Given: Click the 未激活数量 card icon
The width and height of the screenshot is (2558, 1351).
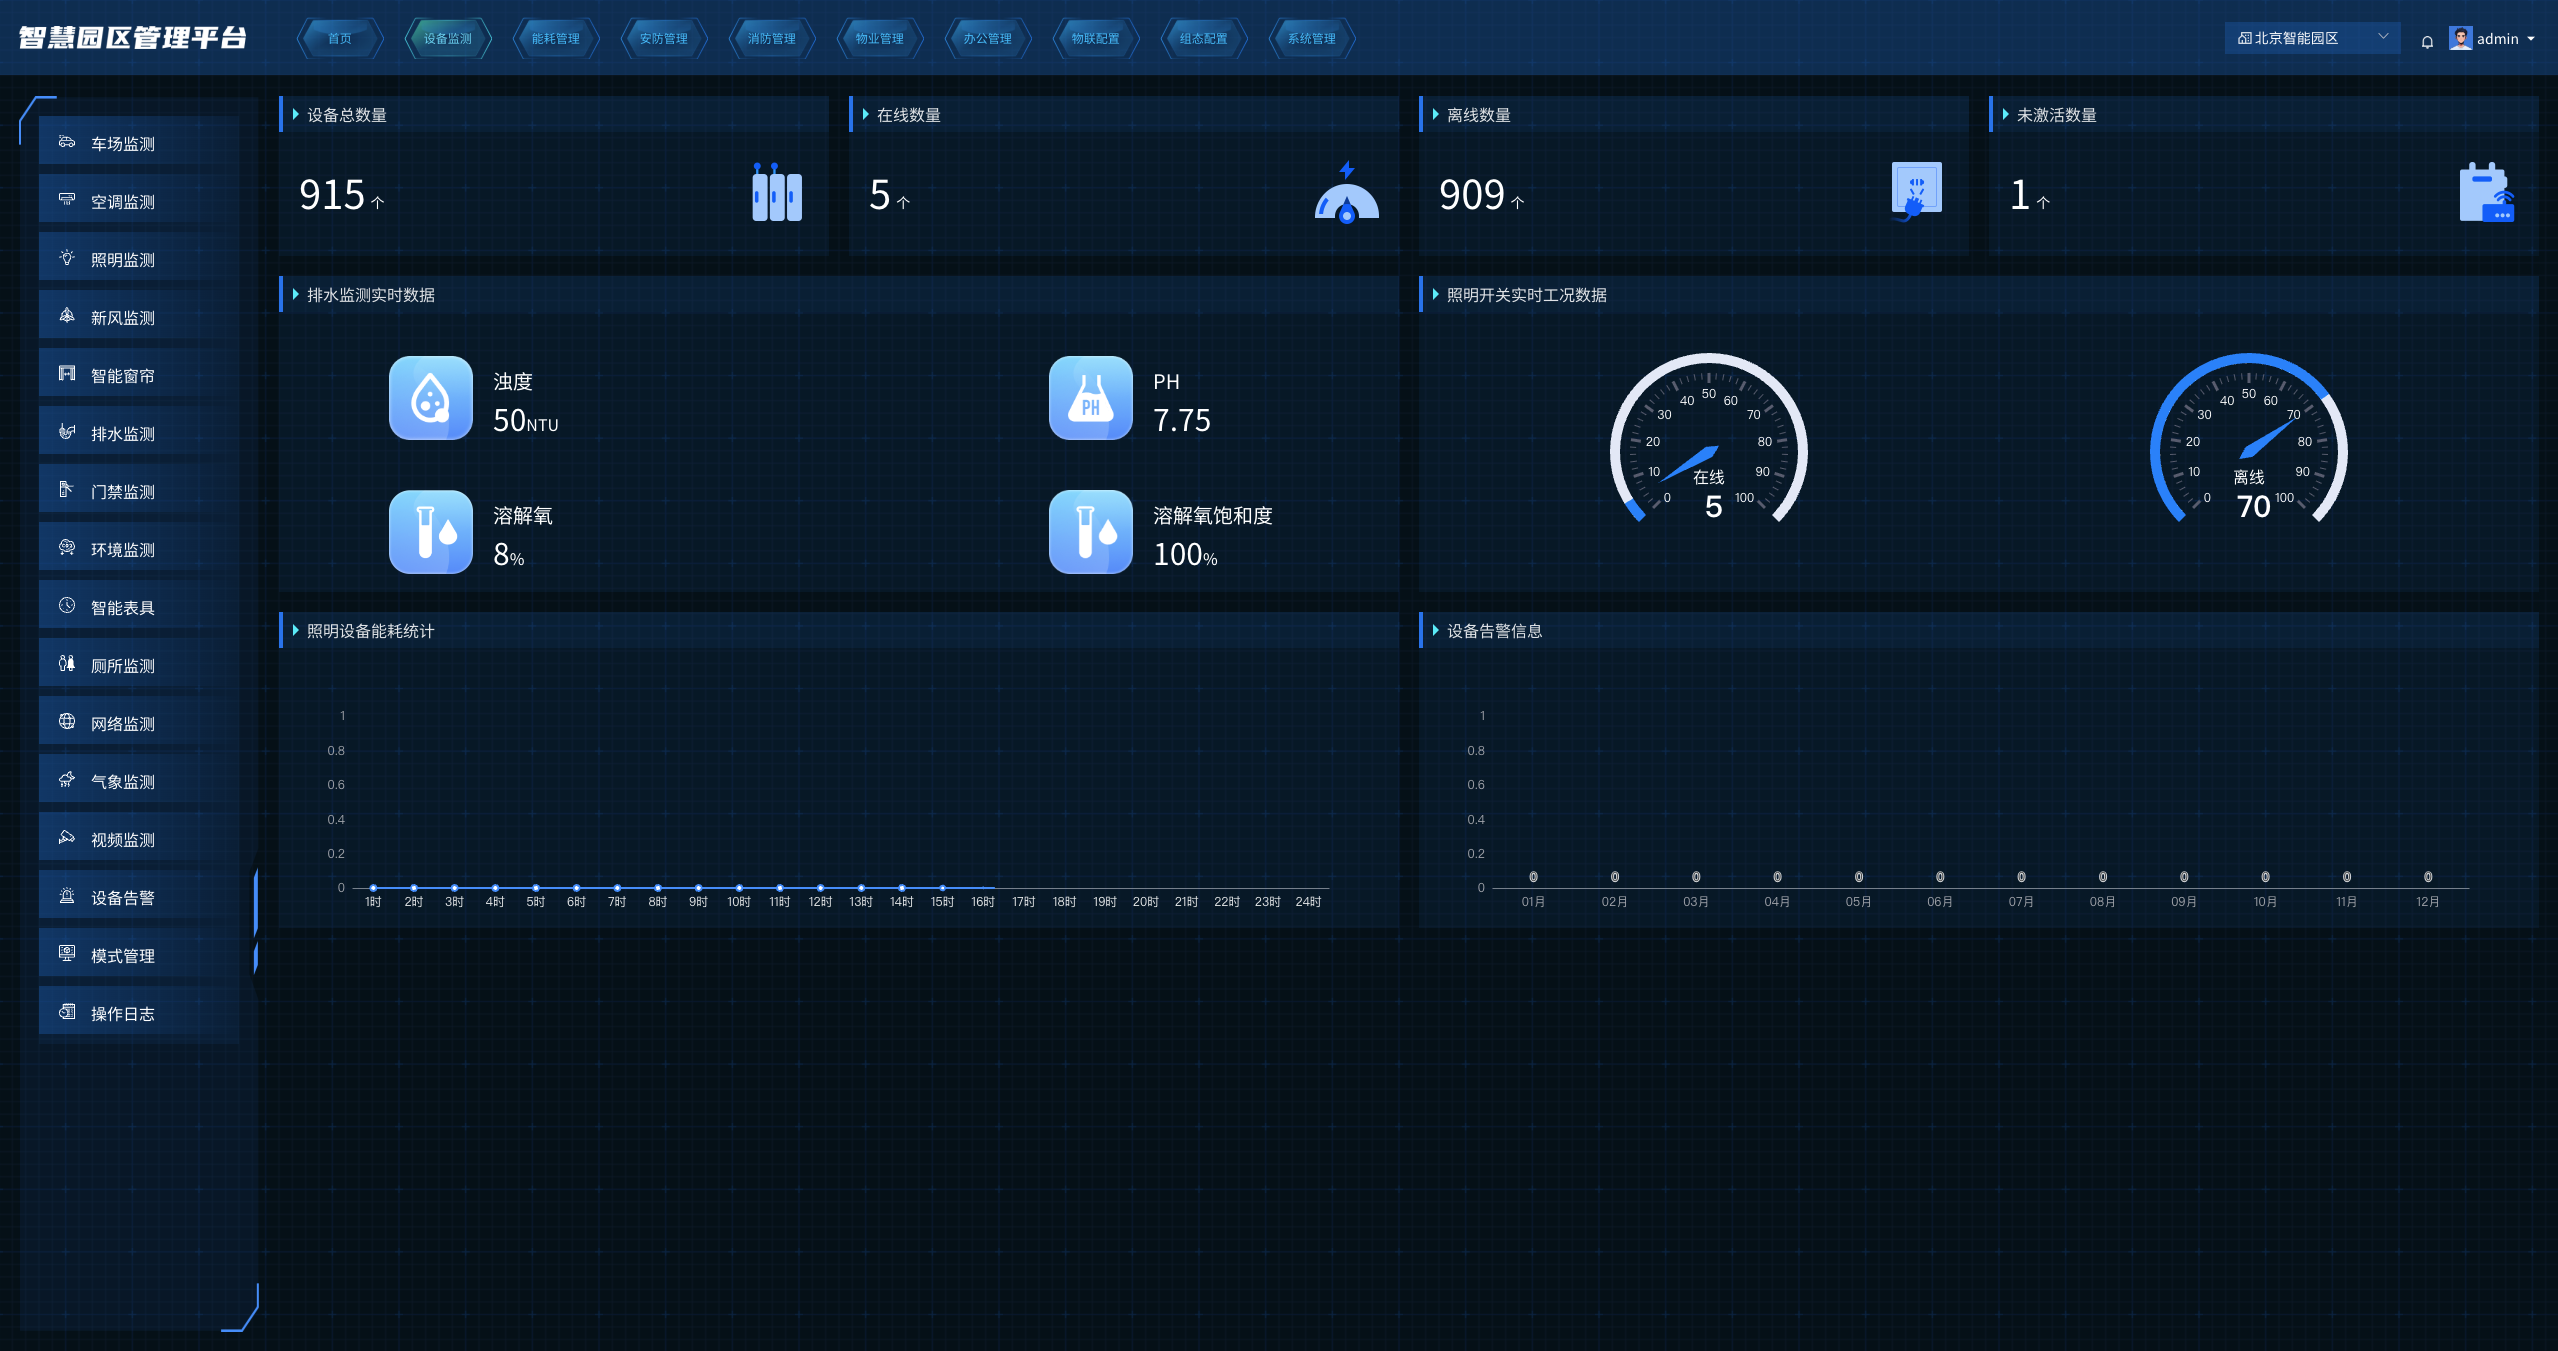Looking at the screenshot, I should point(2486,192).
